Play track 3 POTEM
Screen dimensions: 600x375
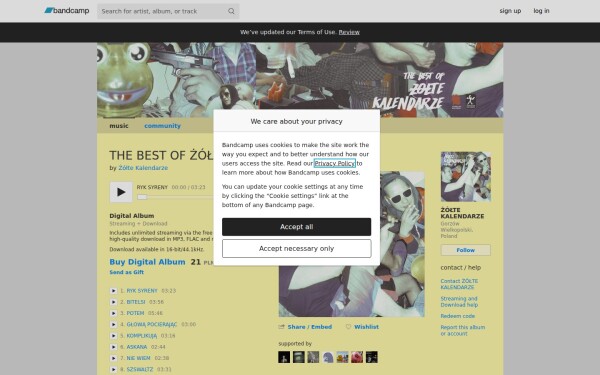(113, 313)
